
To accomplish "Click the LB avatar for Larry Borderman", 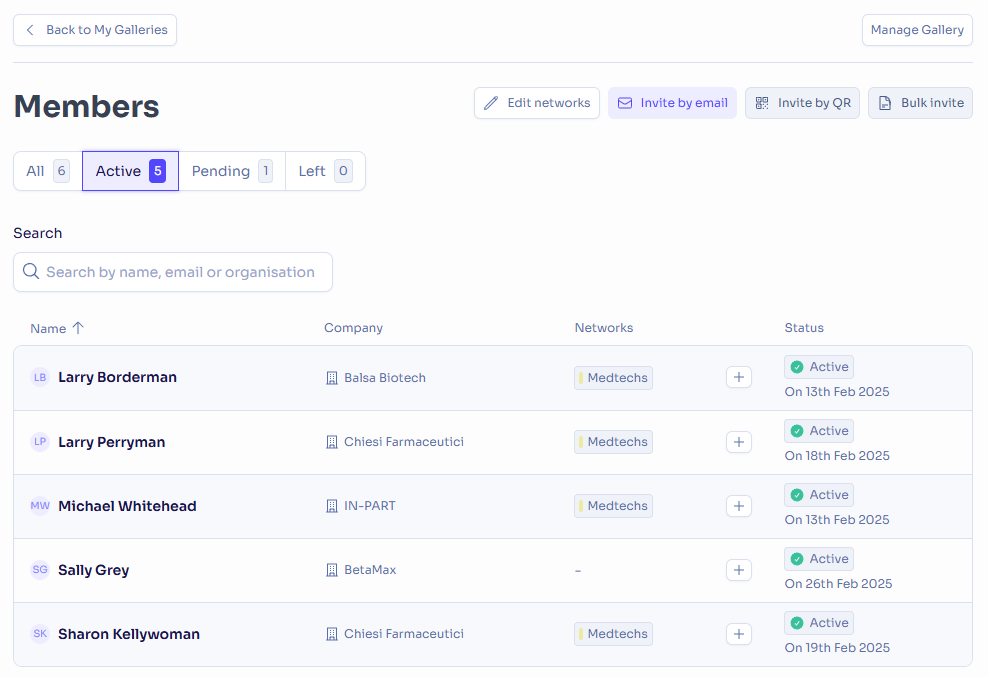I will 40,377.
